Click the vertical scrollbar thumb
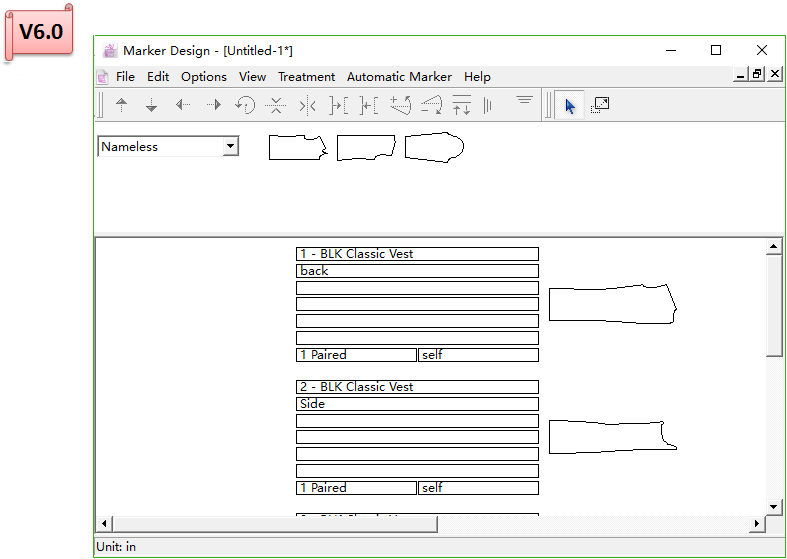The height and width of the screenshot is (559, 787). [773, 306]
